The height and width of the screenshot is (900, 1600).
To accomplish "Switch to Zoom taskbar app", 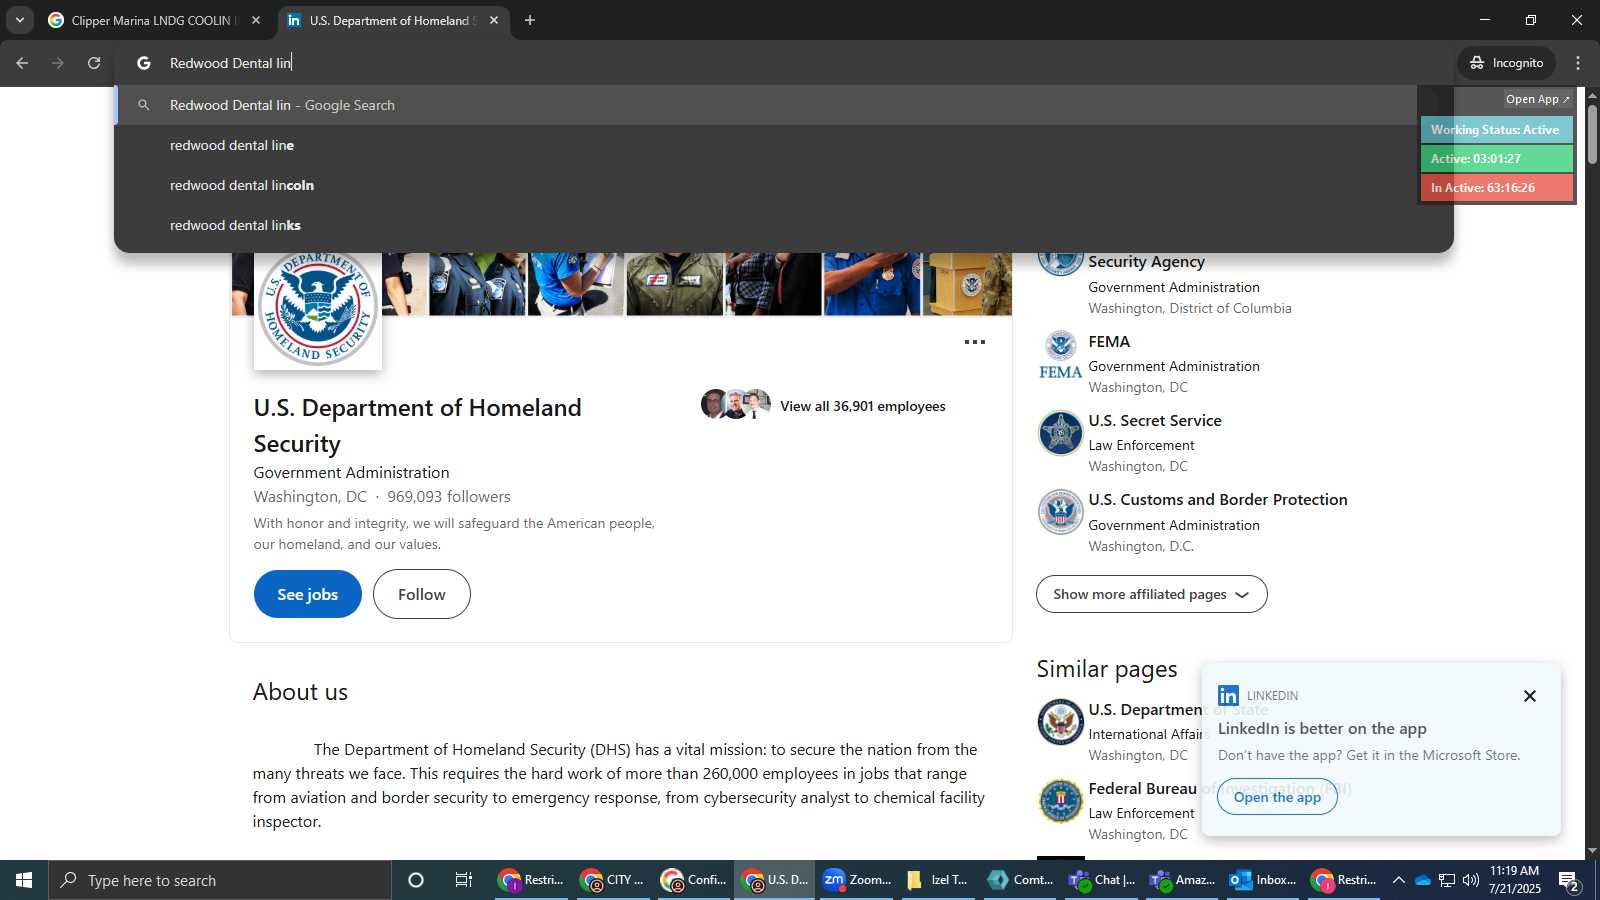I will [x=856, y=880].
